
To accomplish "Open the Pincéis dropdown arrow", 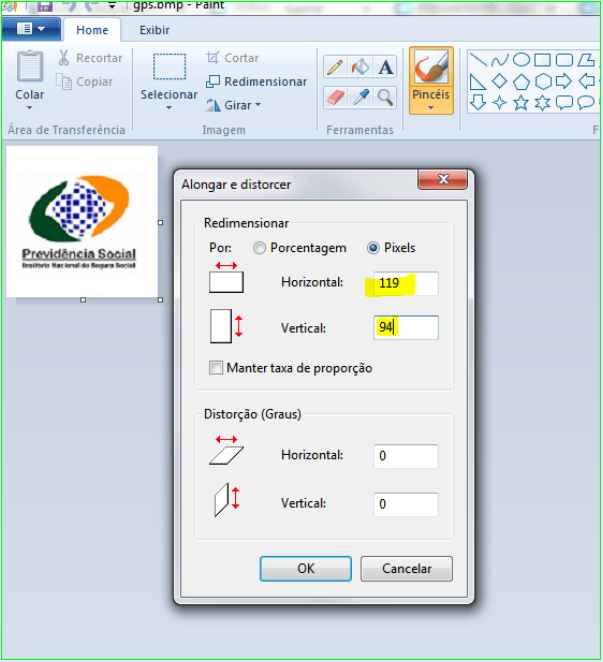I will pos(431,108).
